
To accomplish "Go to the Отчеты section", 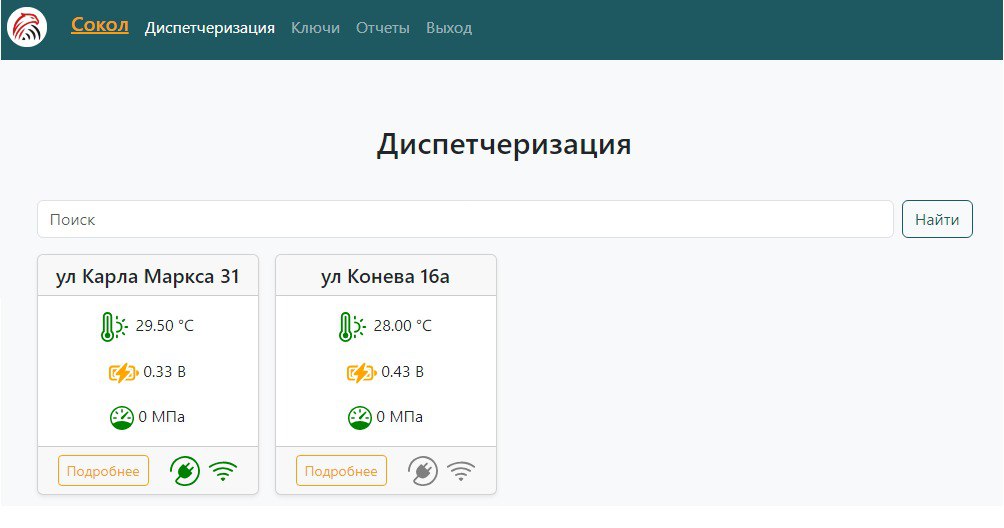I will click(x=383, y=28).
